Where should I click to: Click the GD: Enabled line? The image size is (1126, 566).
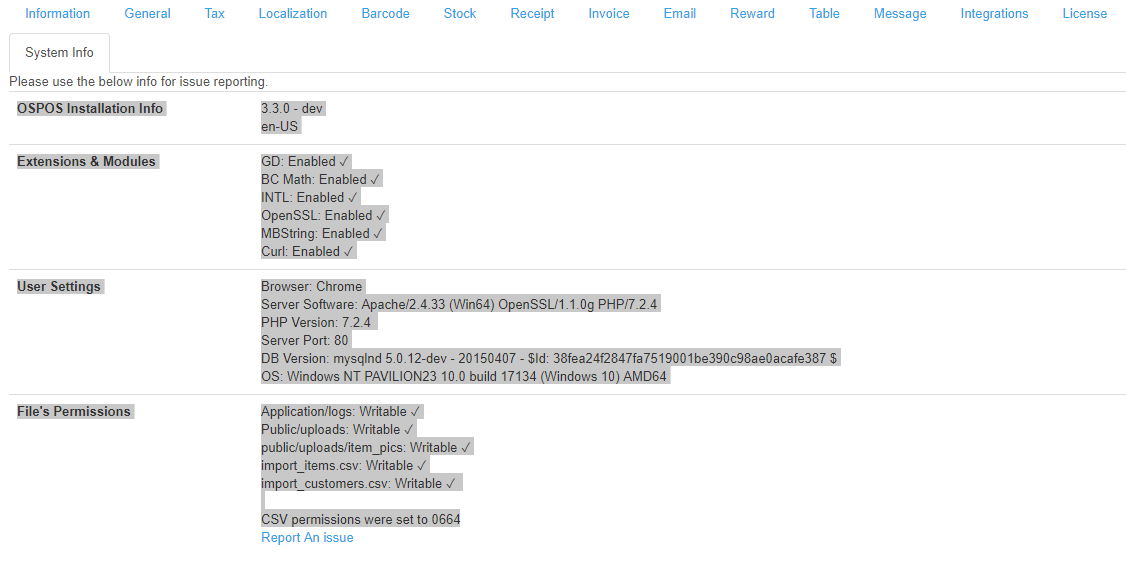click(x=305, y=162)
